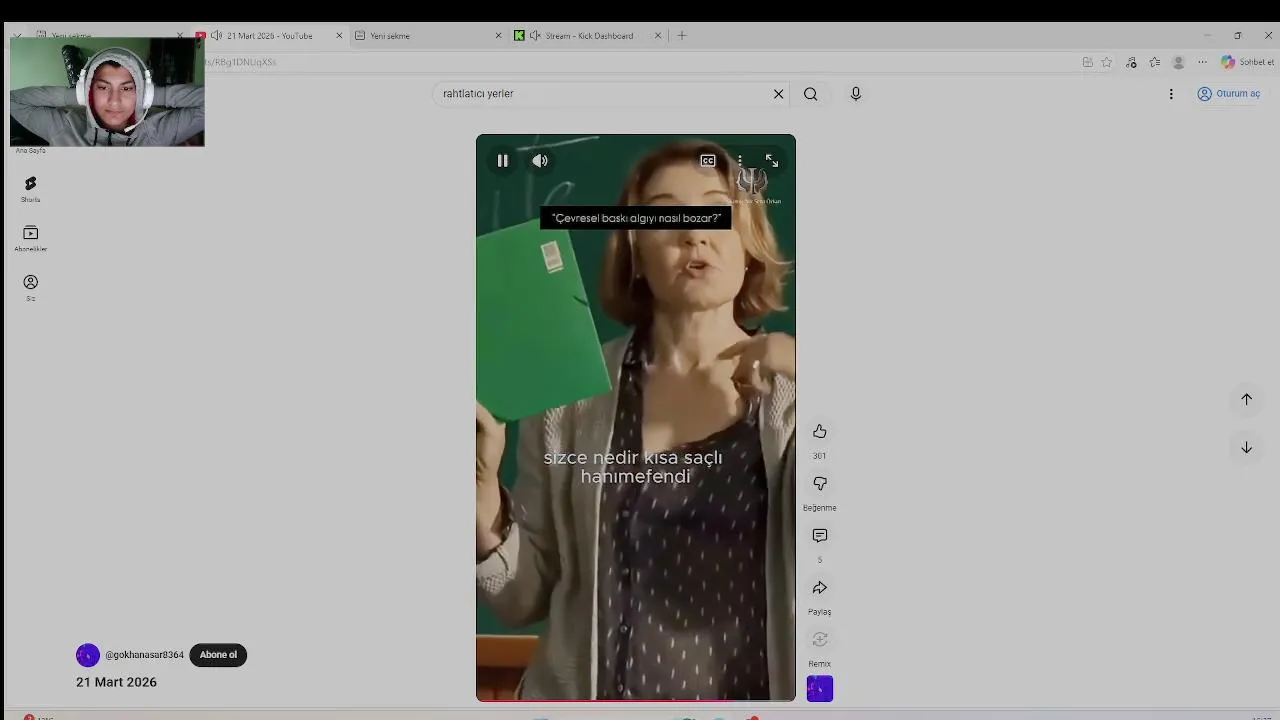Viewport: 1280px width, 720px height.
Task: Open Shorts in the sidebar
Action: [31, 188]
